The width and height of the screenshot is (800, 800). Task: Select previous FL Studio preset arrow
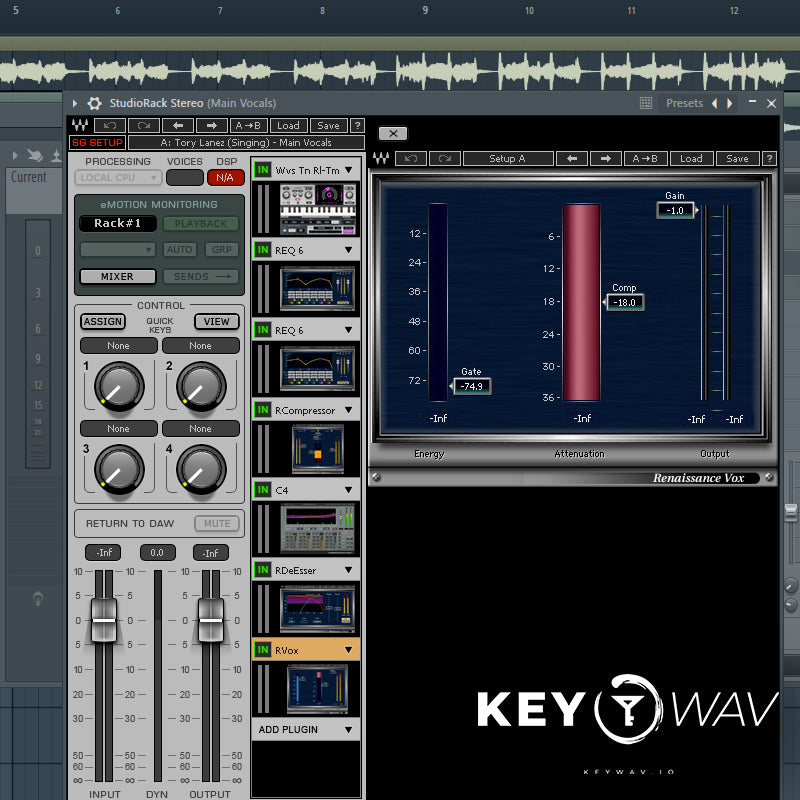715,104
